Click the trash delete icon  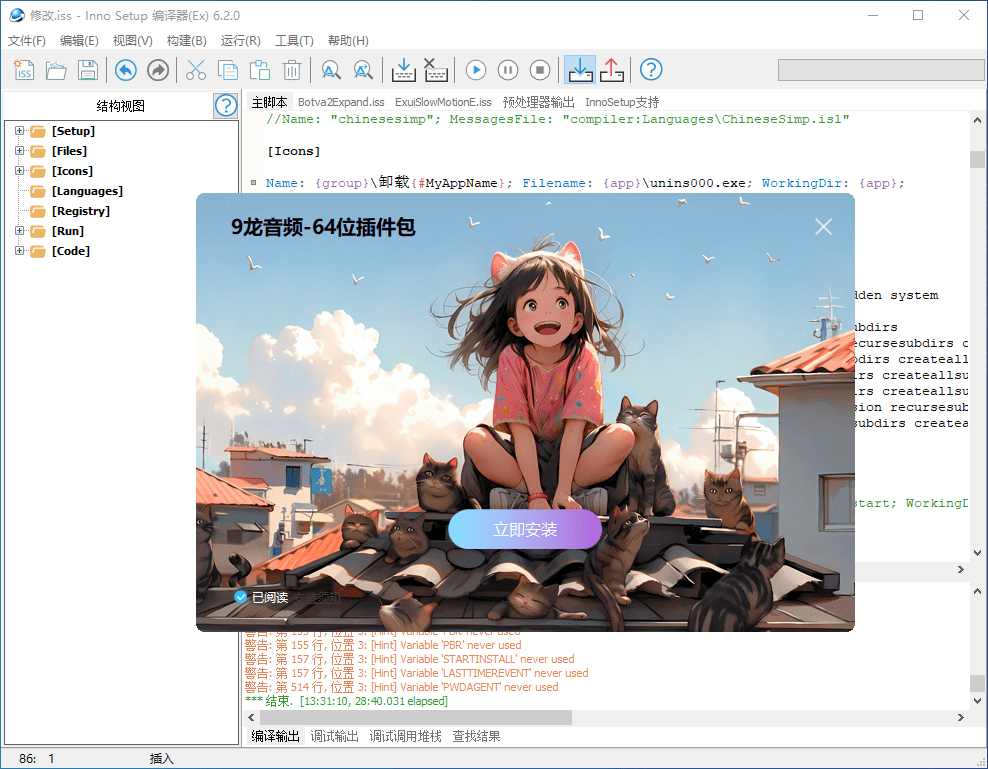point(292,70)
